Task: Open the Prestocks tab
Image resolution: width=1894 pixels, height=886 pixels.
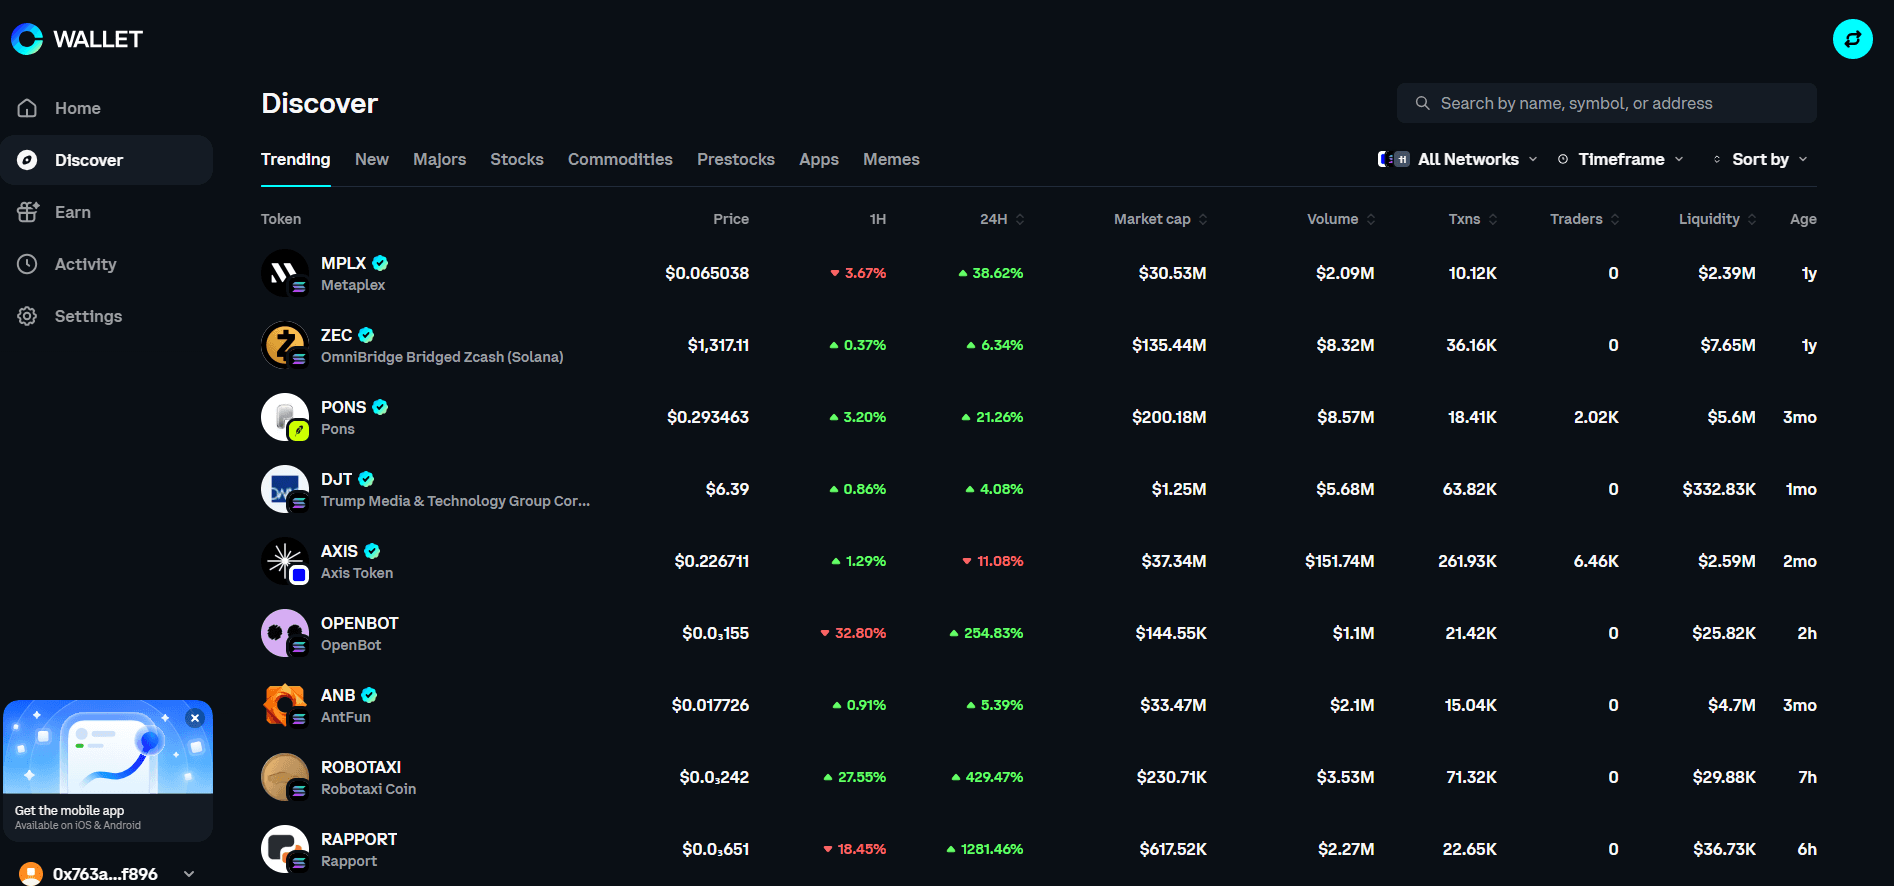Action: (x=736, y=159)
